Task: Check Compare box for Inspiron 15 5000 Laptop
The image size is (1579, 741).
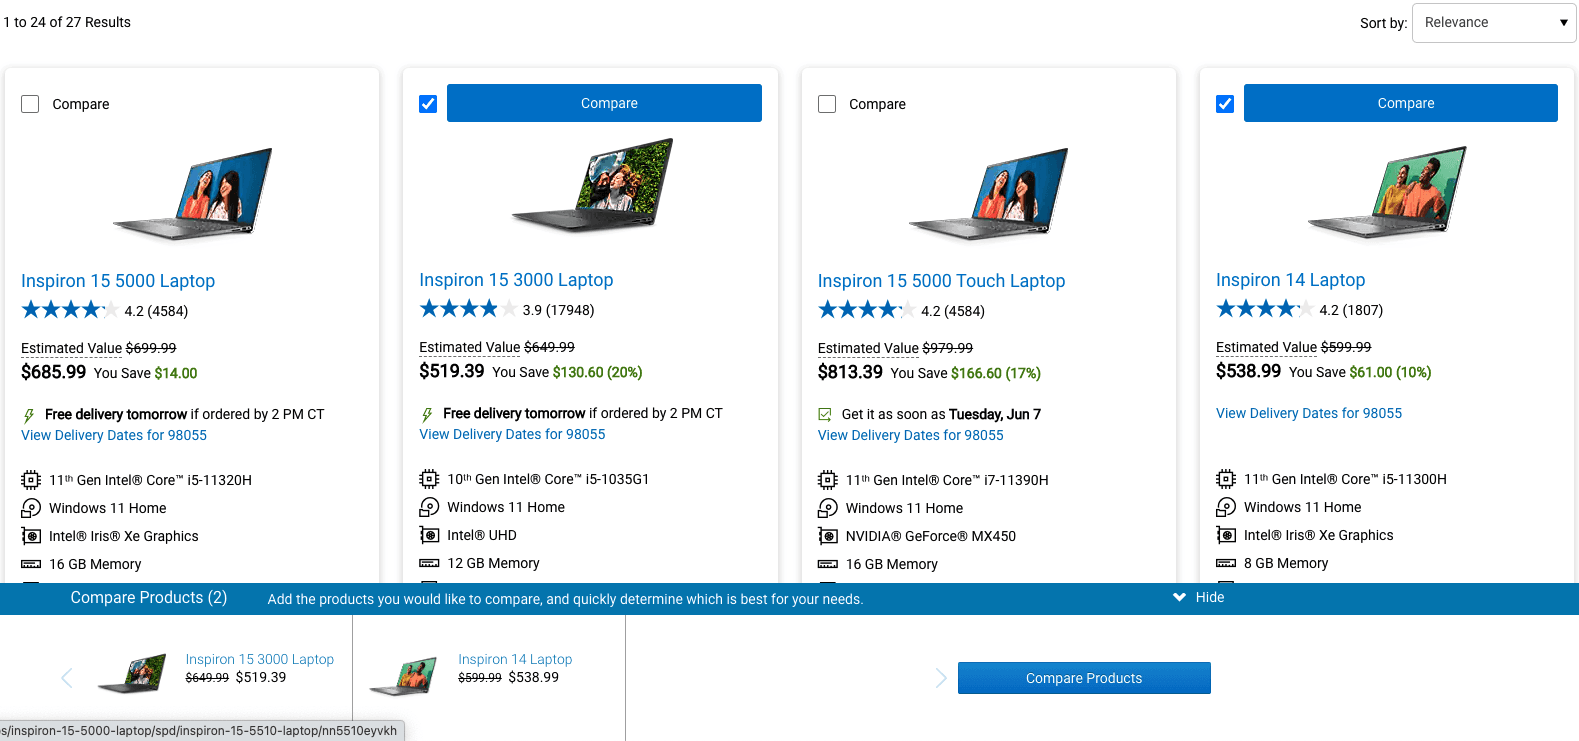Action: (30, 104)
